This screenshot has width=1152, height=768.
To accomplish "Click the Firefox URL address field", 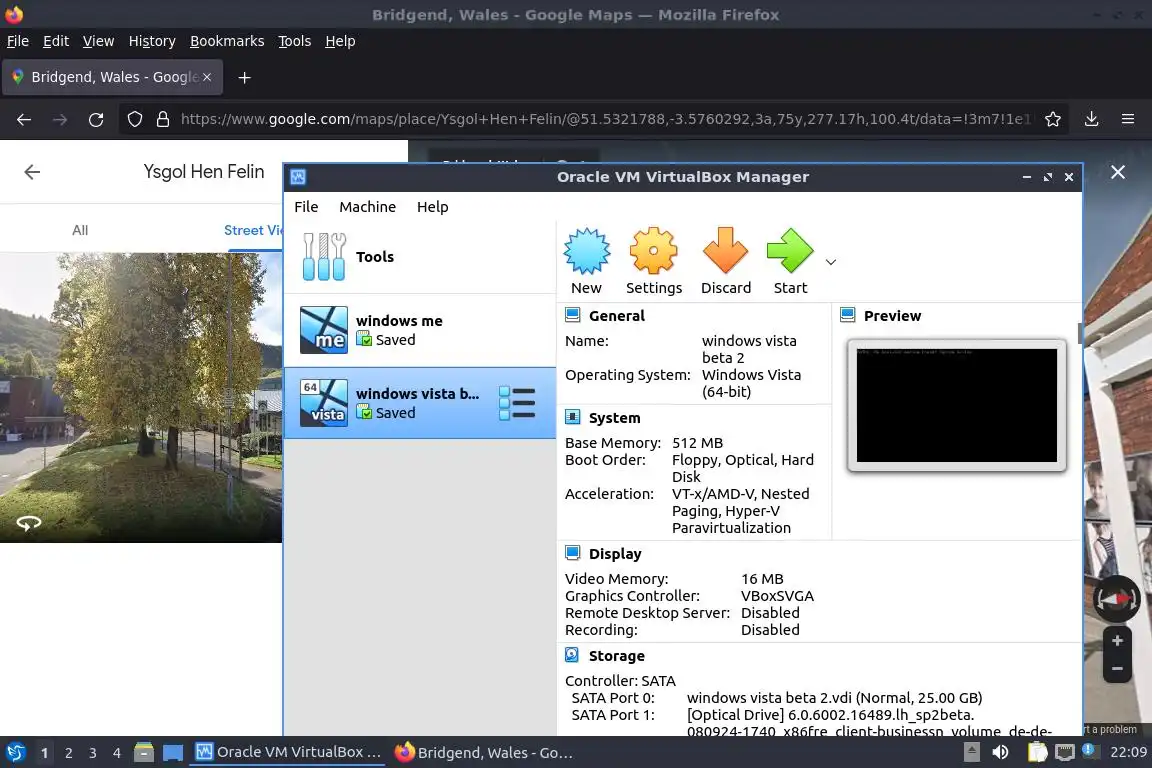I will click(x=607, y=119).
